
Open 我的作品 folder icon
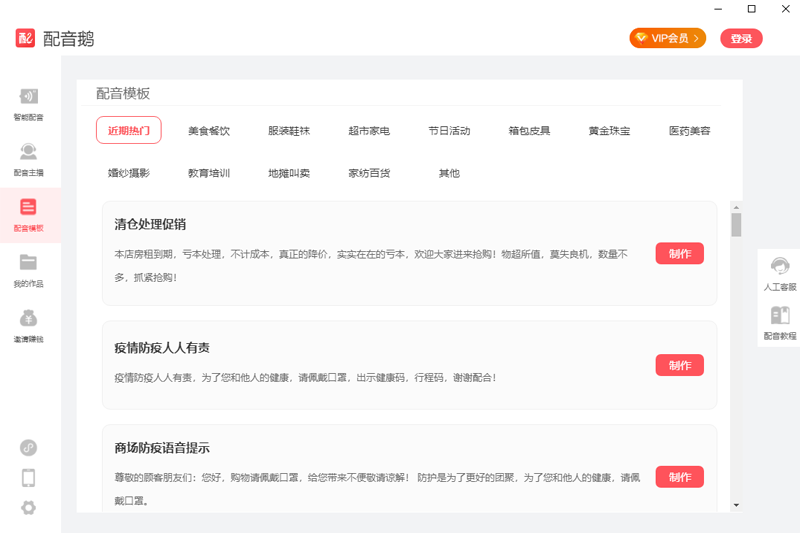(x=28, y=270)
